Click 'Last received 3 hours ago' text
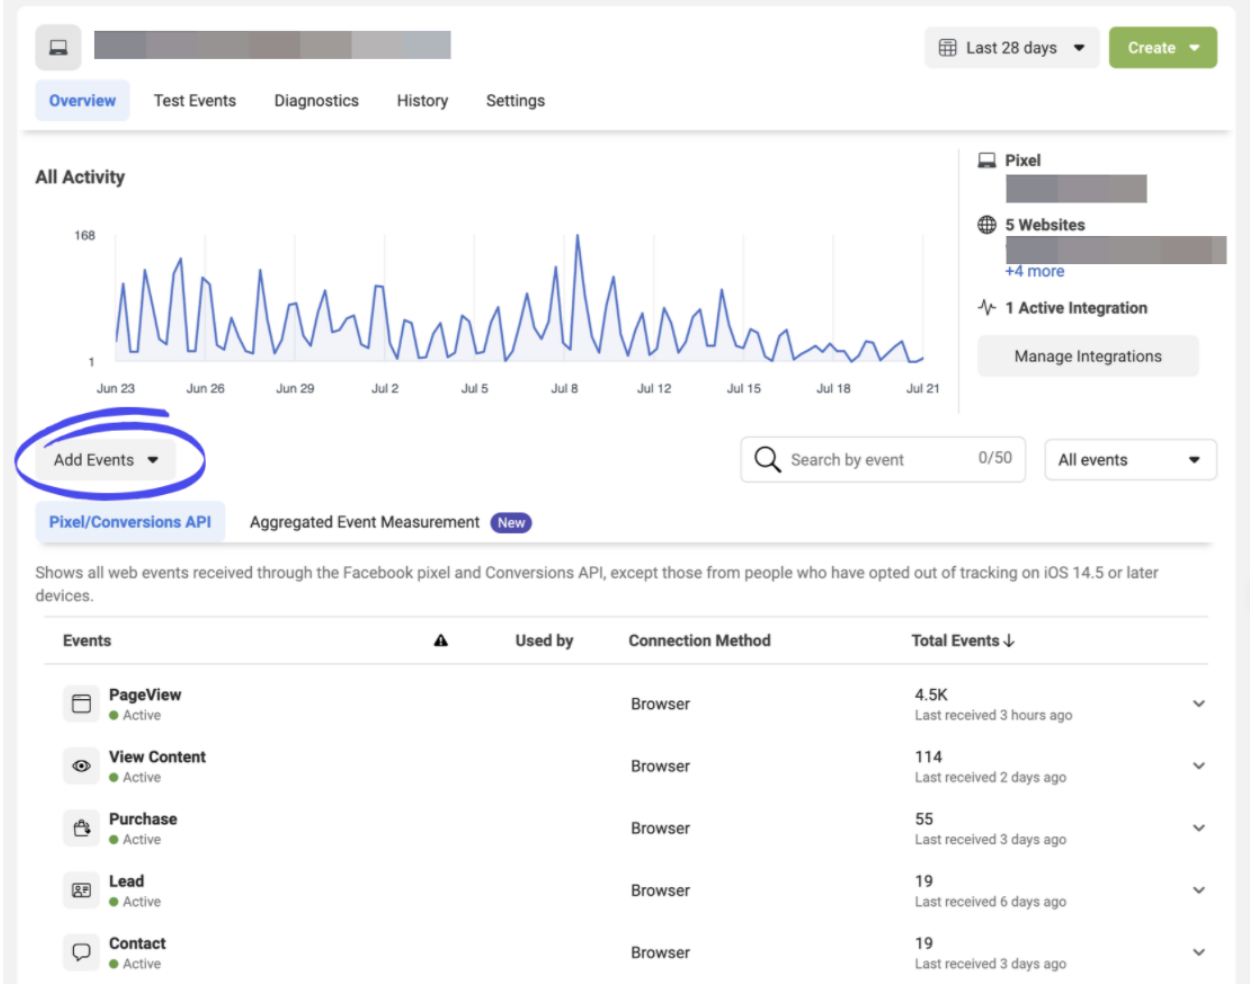The width and height of the screenshot is (1254, 988). [993, 715]
